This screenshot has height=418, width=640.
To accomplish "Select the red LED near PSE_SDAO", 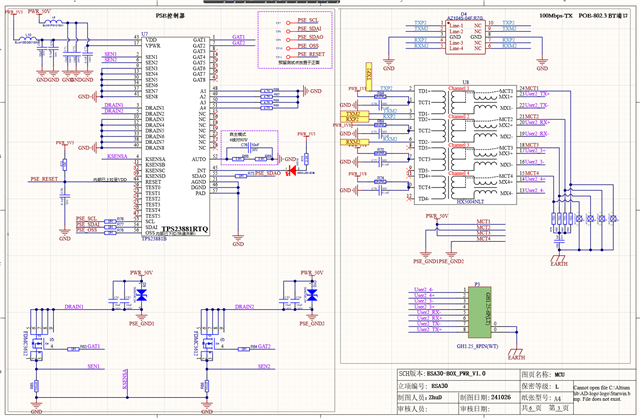I will [291, 171].
